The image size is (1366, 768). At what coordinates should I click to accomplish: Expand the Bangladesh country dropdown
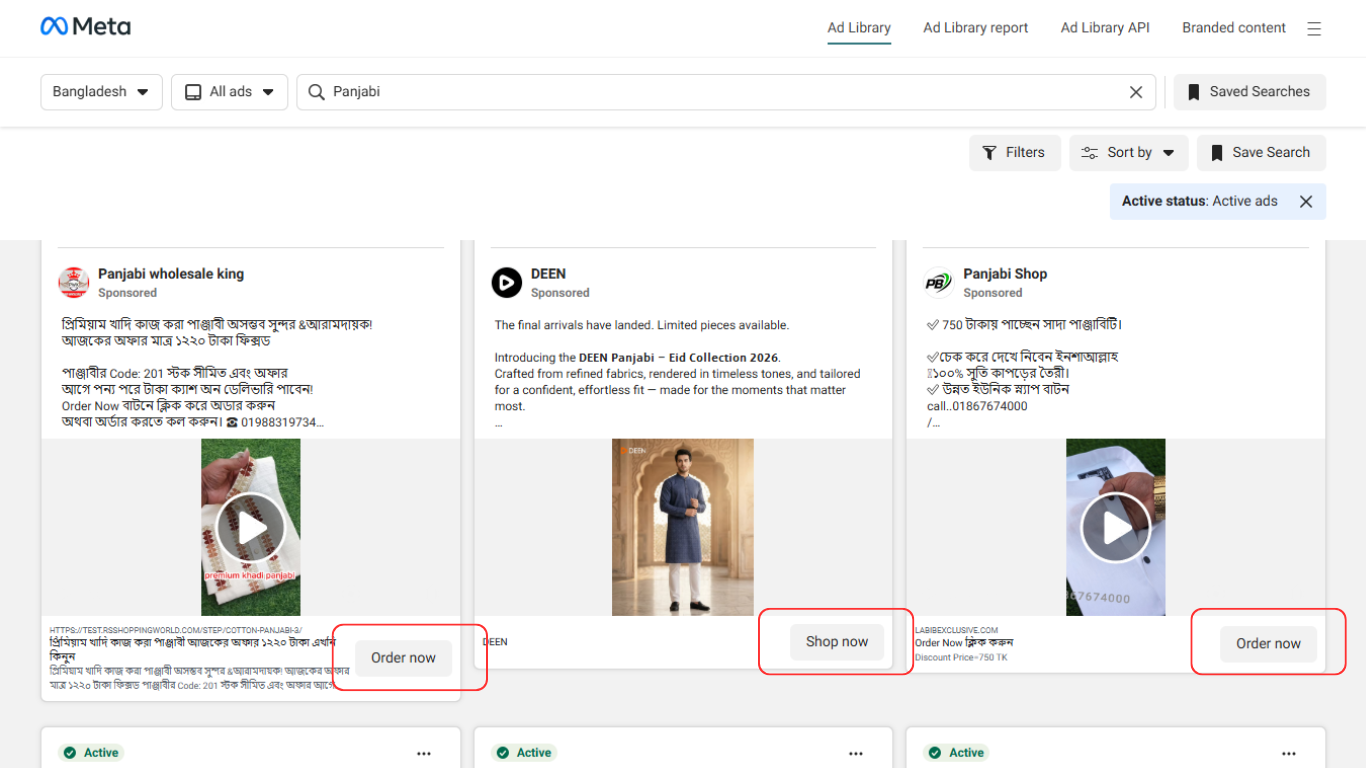tap(101, 92)
